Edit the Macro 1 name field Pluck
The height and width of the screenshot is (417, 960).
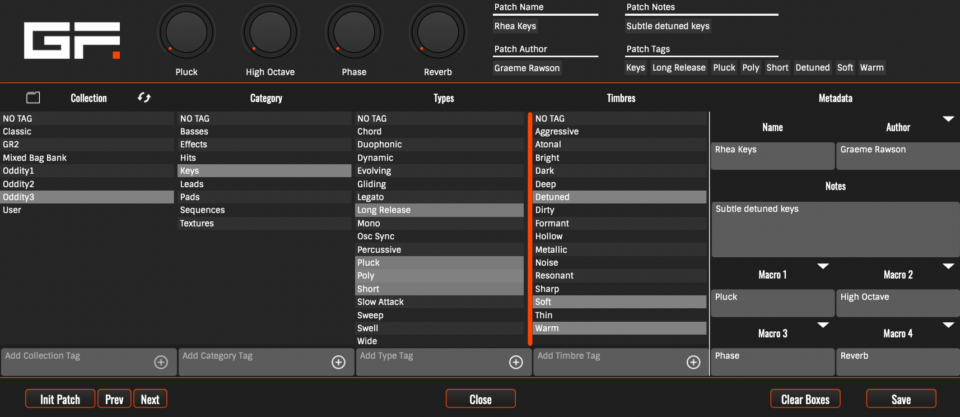coord(773,303)
